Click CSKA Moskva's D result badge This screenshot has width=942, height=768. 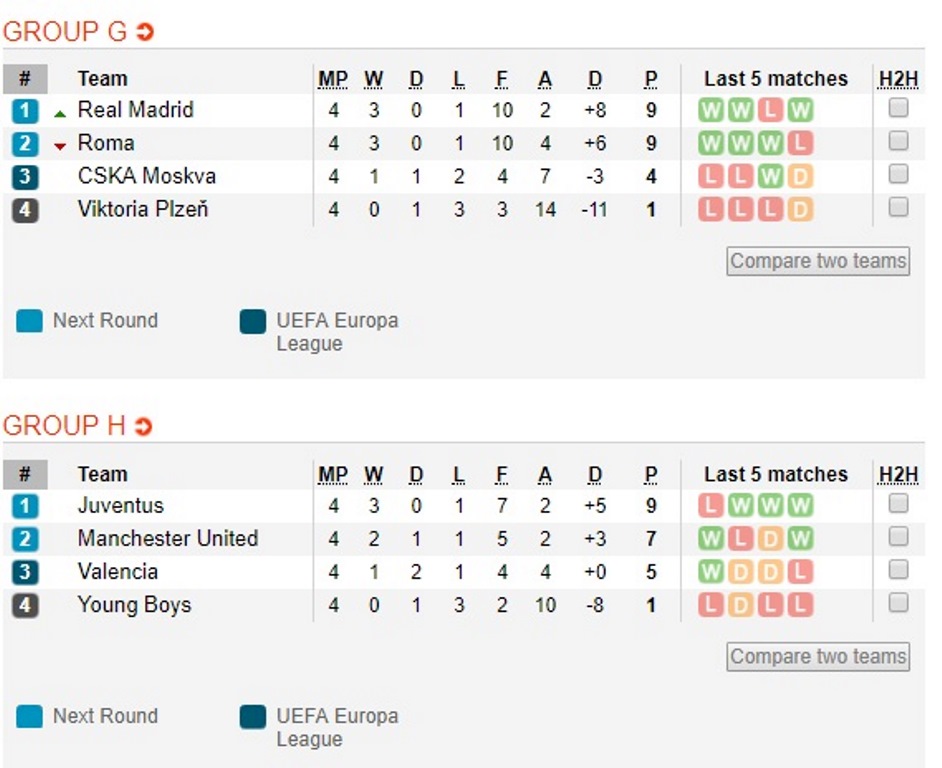800,177
